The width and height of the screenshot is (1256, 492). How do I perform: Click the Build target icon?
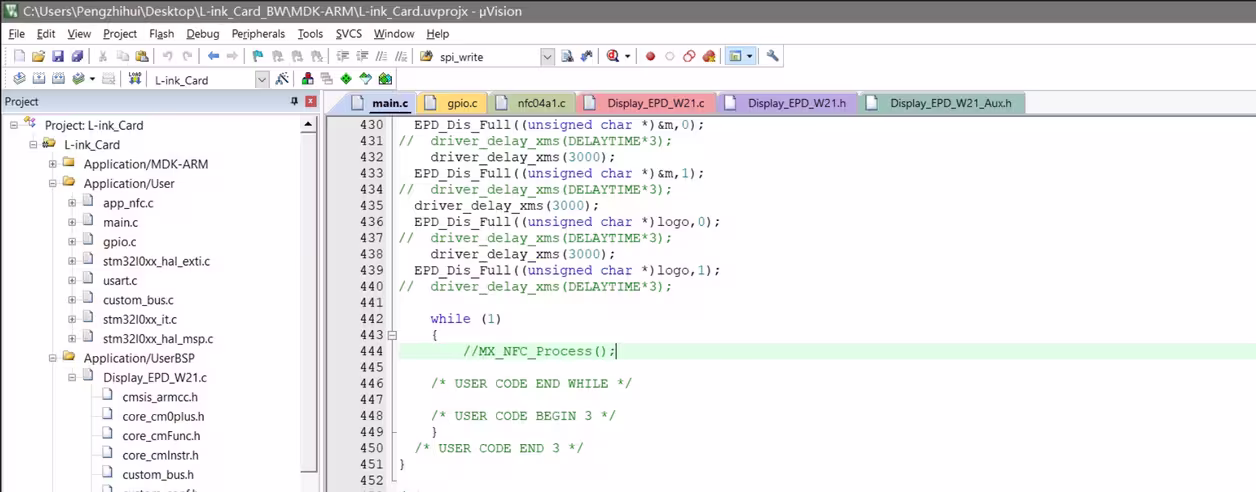click(x=39, y=79)
